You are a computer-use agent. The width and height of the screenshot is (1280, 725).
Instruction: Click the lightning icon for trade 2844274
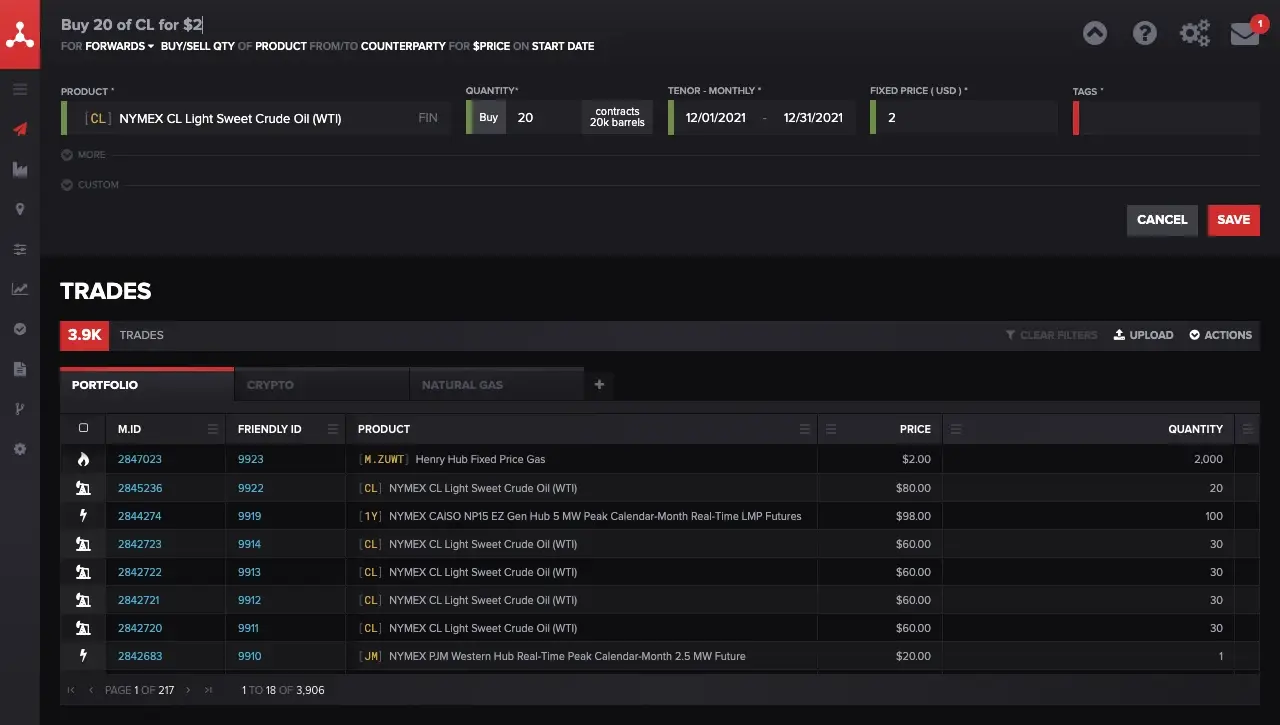(83, 516)
